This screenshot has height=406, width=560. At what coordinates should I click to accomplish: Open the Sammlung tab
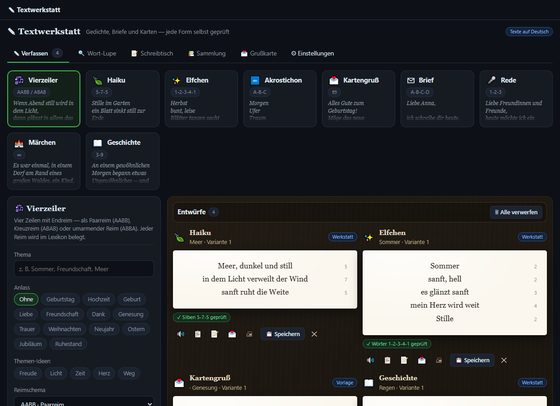click(x=207, y=54)
